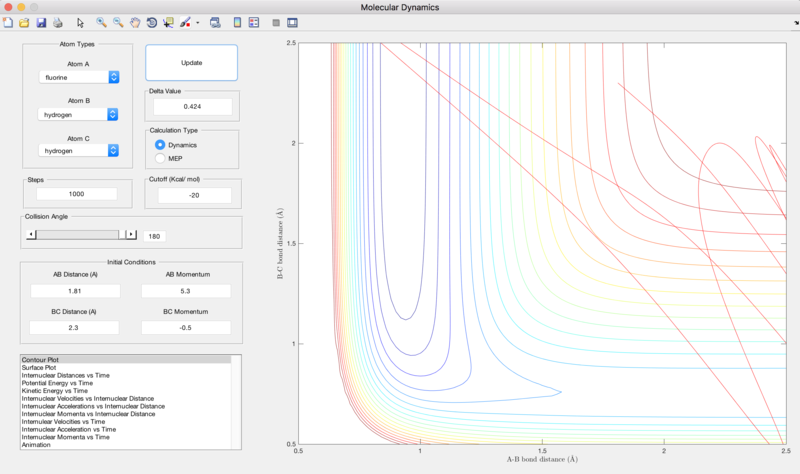
Task: Select Potential Energy vs Time entry
Action: point(57,383)
